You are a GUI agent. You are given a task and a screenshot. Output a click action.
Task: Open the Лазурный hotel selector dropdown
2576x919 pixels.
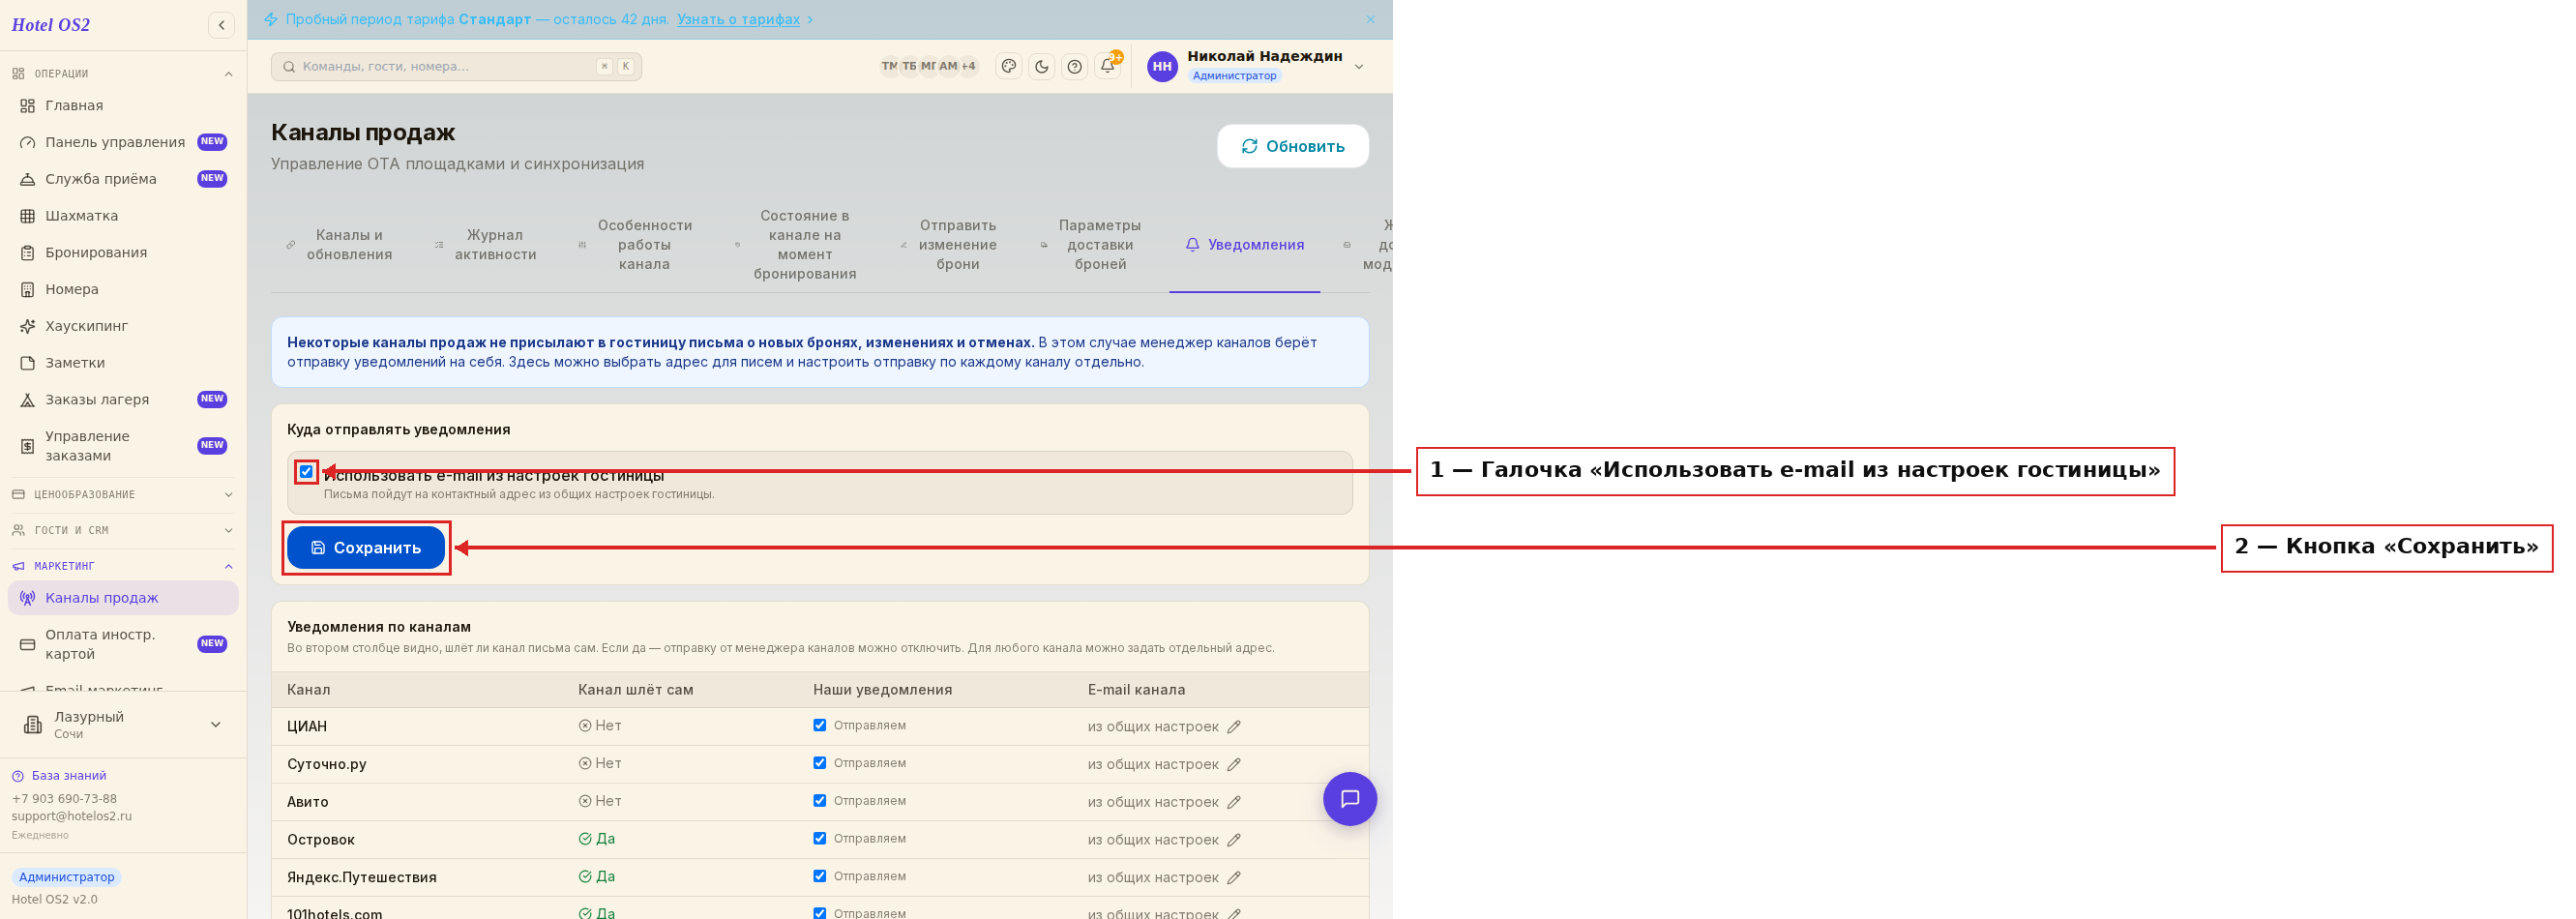(x=123, y=725)
